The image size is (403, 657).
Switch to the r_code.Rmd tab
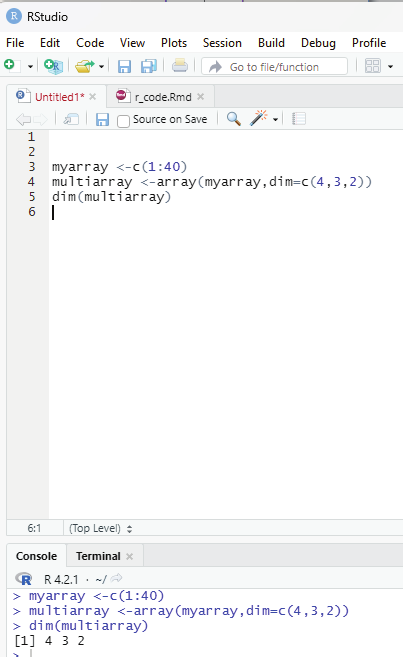pyautogui.click(x=163, y=97)
